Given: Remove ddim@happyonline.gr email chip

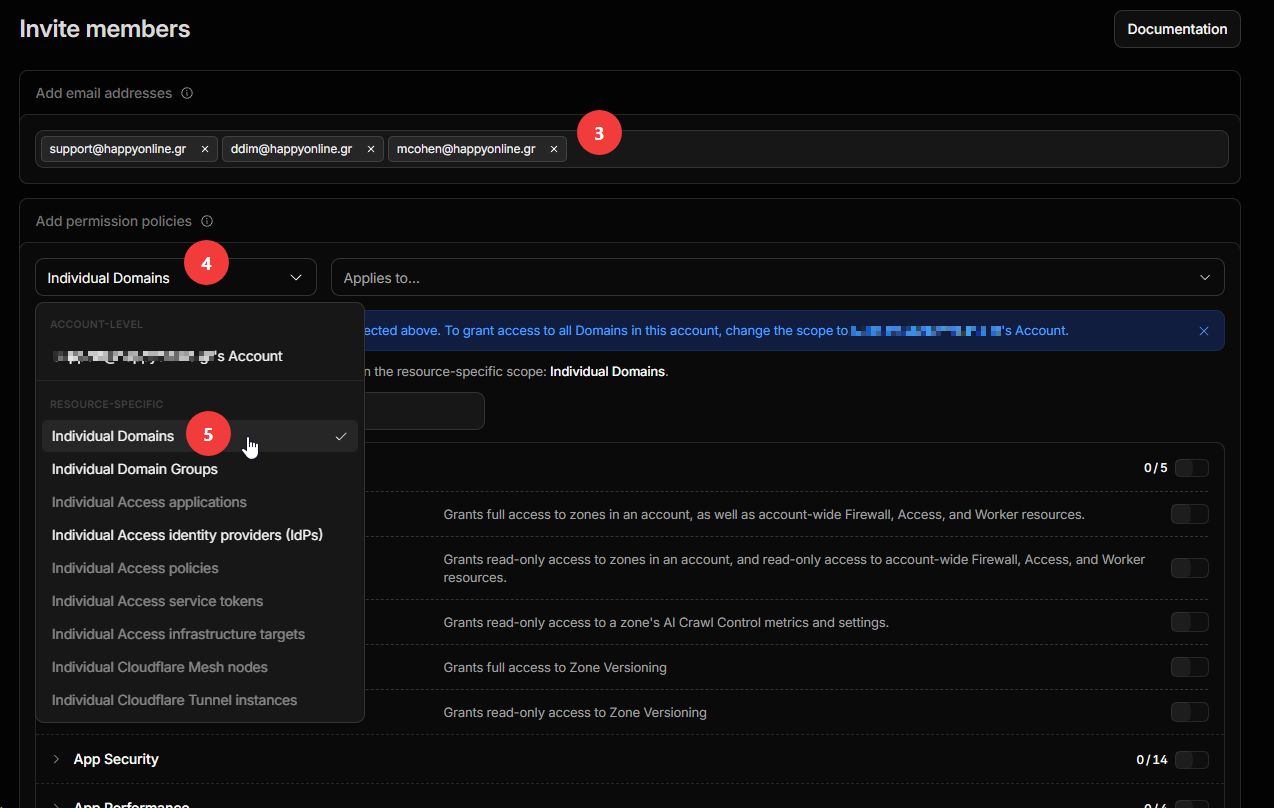Looking at the screenshot, I should 371,149.
